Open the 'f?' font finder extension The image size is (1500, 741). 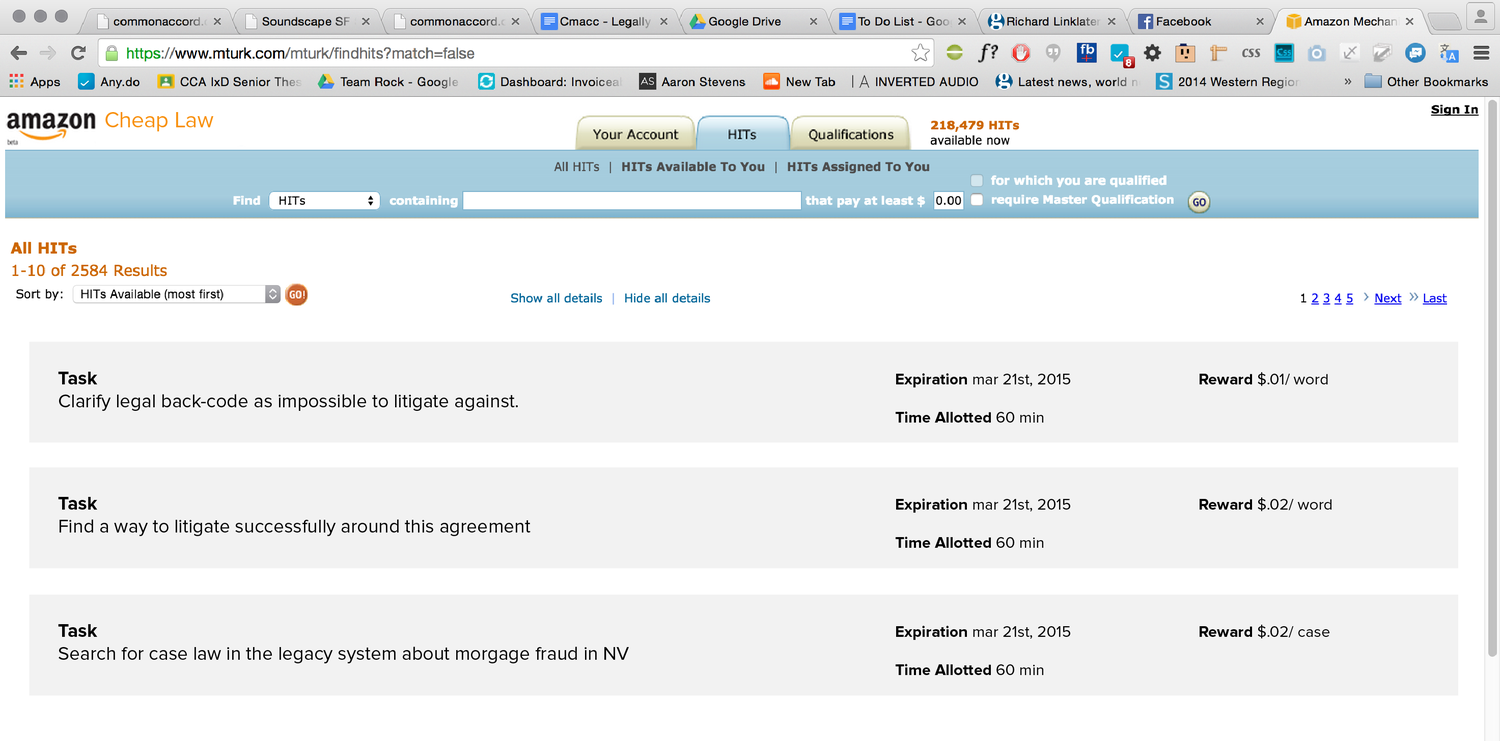pos(988,53)
